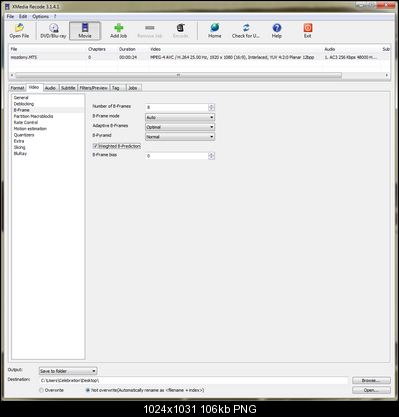399x417 pixels.
Task: Open the Home globe icon
Action: [x=215, y=31]
